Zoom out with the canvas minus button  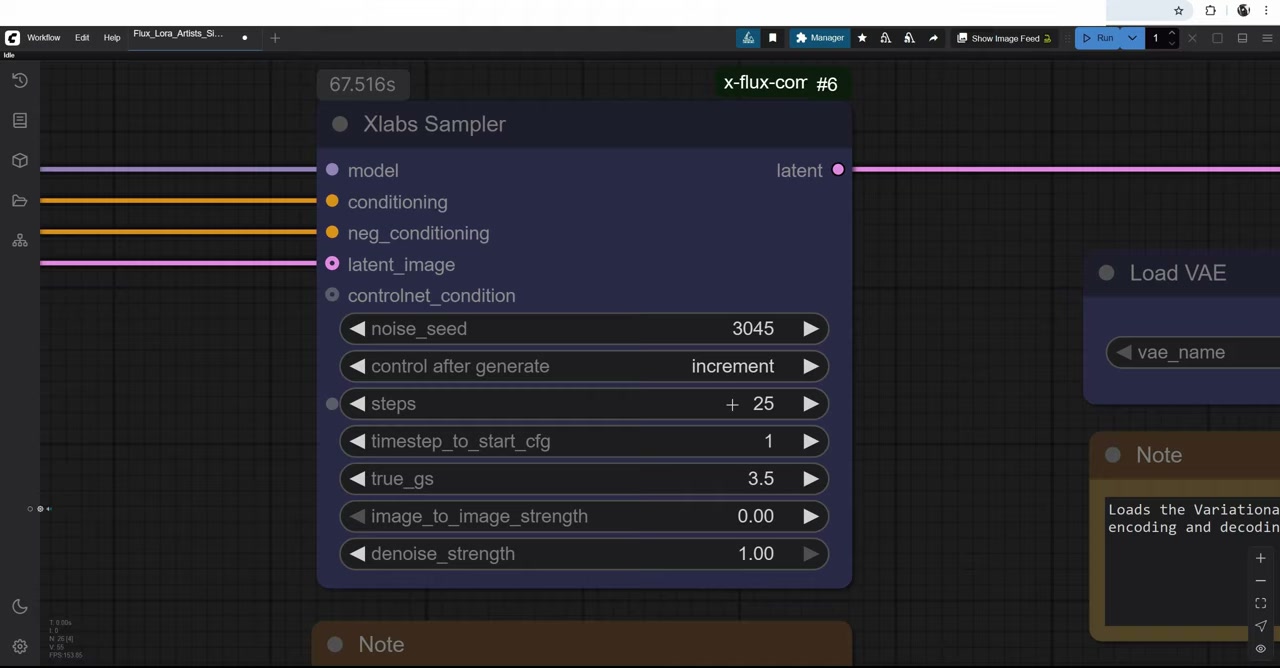pyautogui.click(x=1260, y=581)
